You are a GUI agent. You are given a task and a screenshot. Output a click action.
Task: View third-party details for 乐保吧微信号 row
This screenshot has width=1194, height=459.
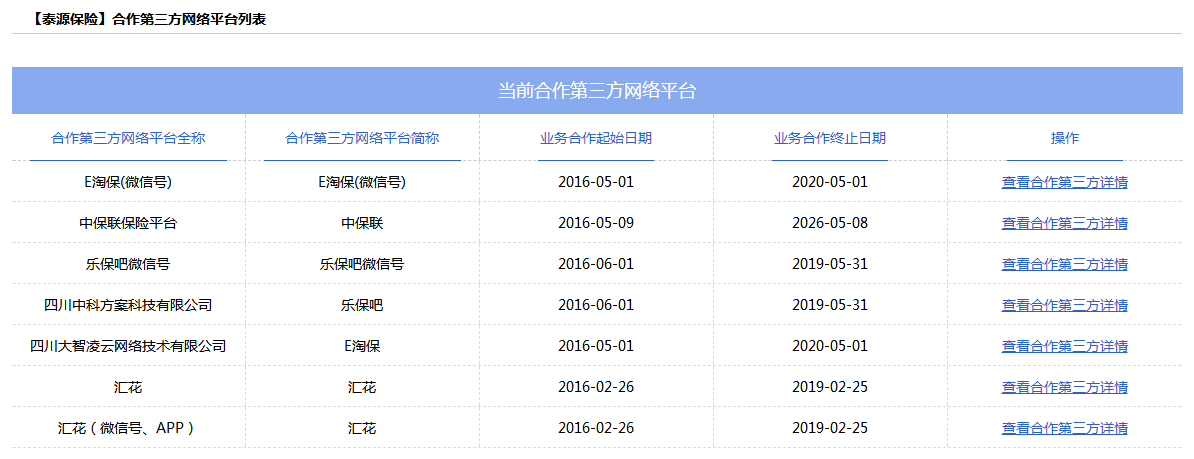coord(1064,264)
